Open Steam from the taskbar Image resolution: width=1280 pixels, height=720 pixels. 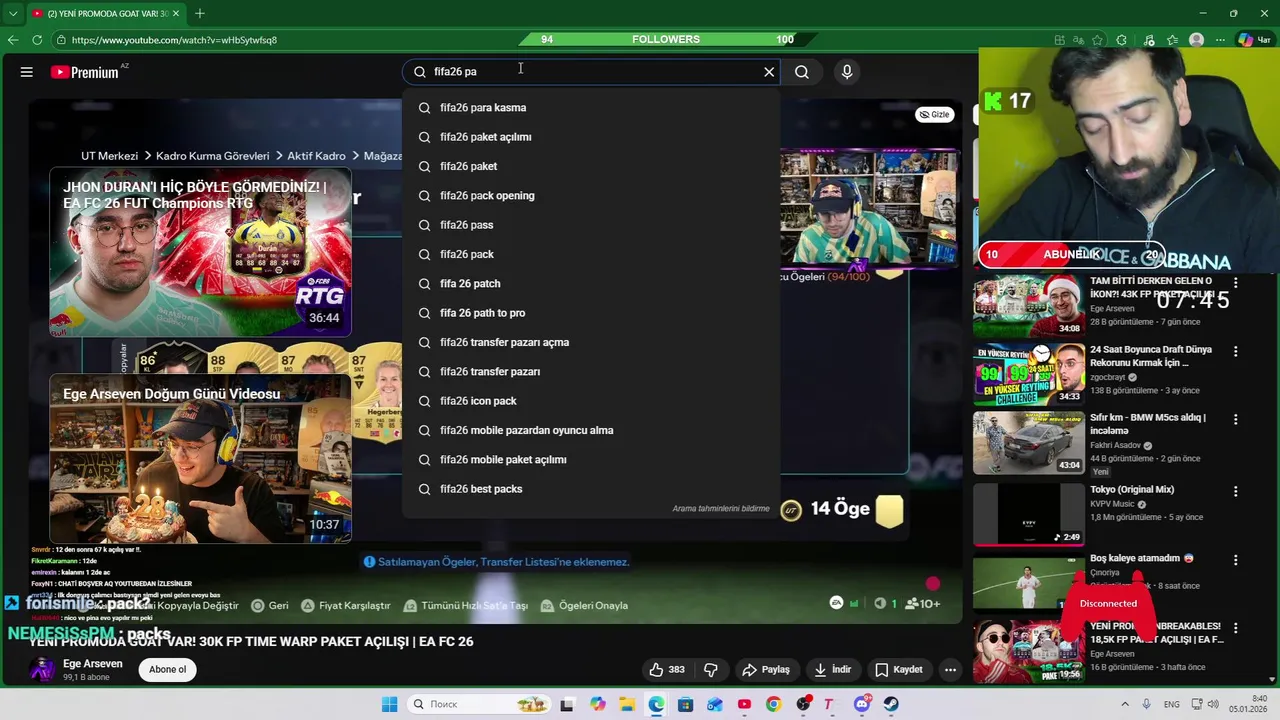[x=890, y=704]
